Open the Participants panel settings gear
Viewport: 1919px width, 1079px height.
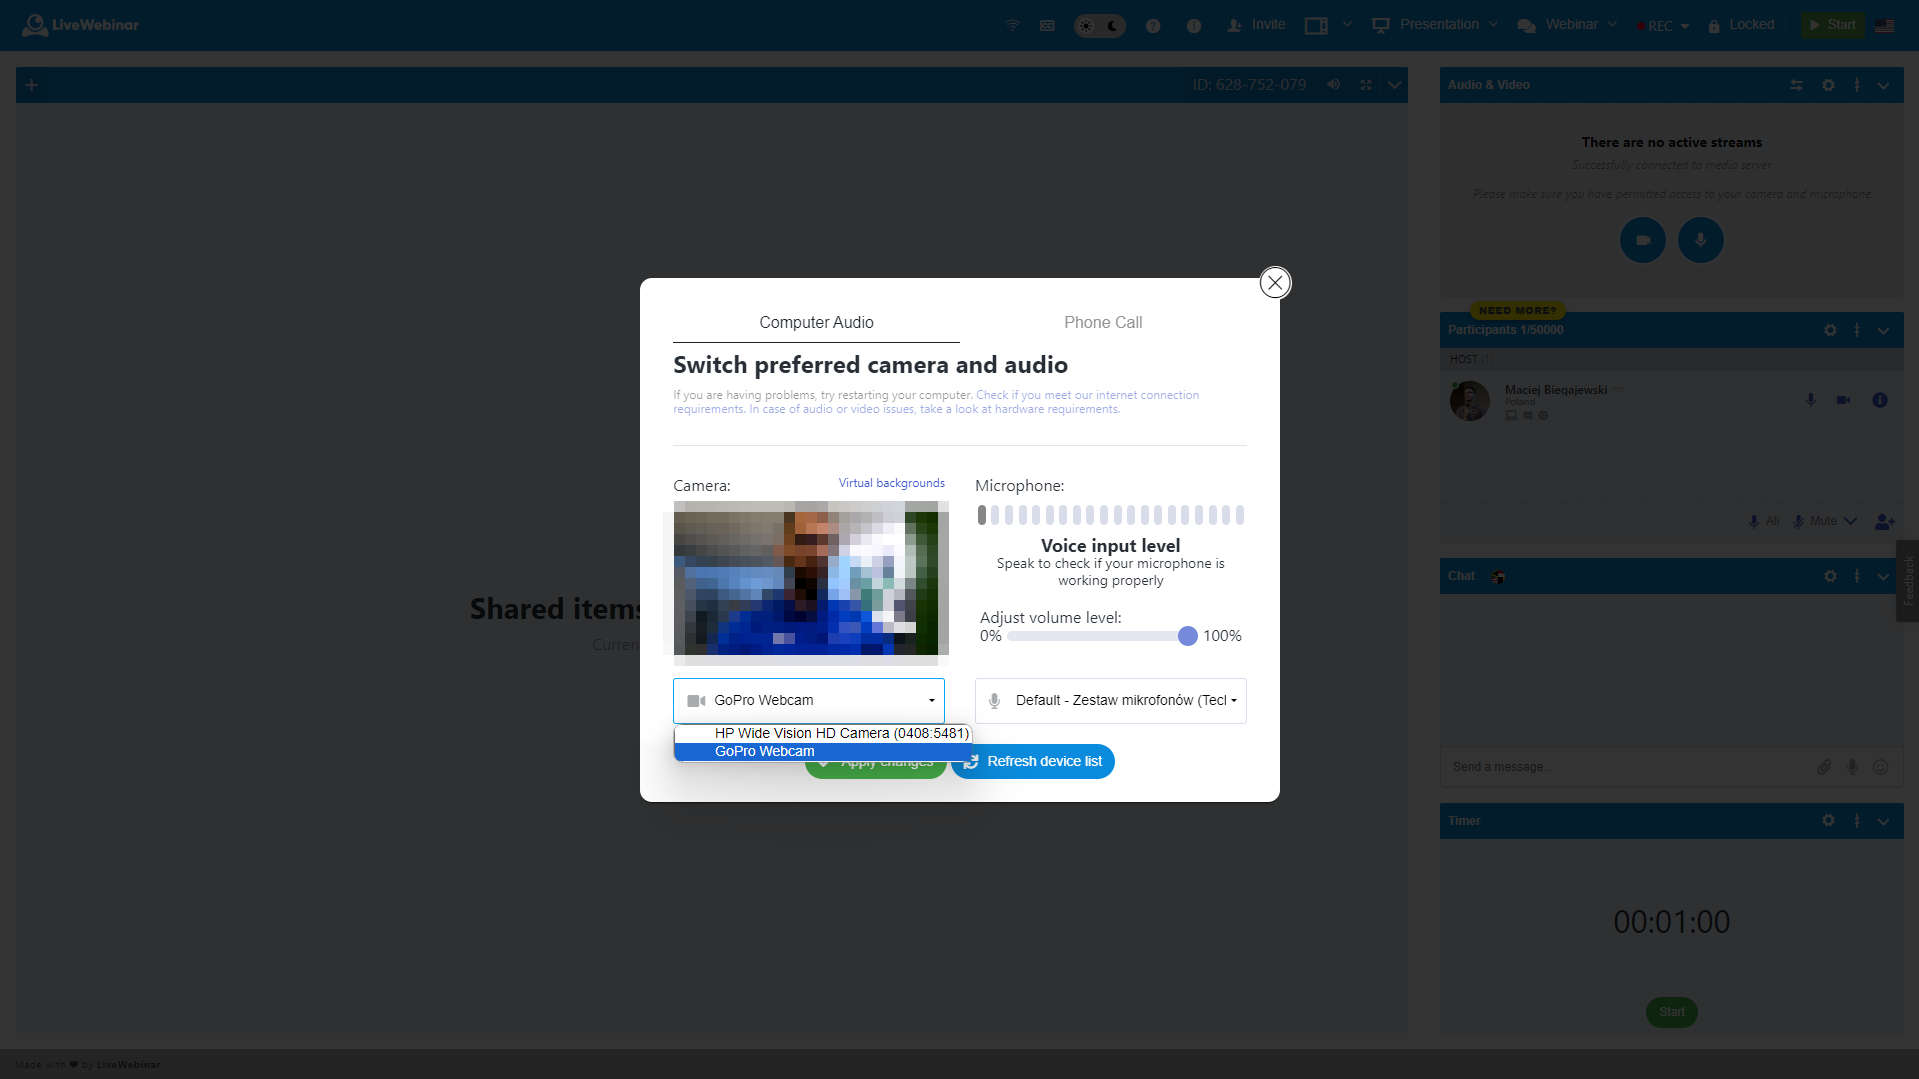[x=1829, y=330]
